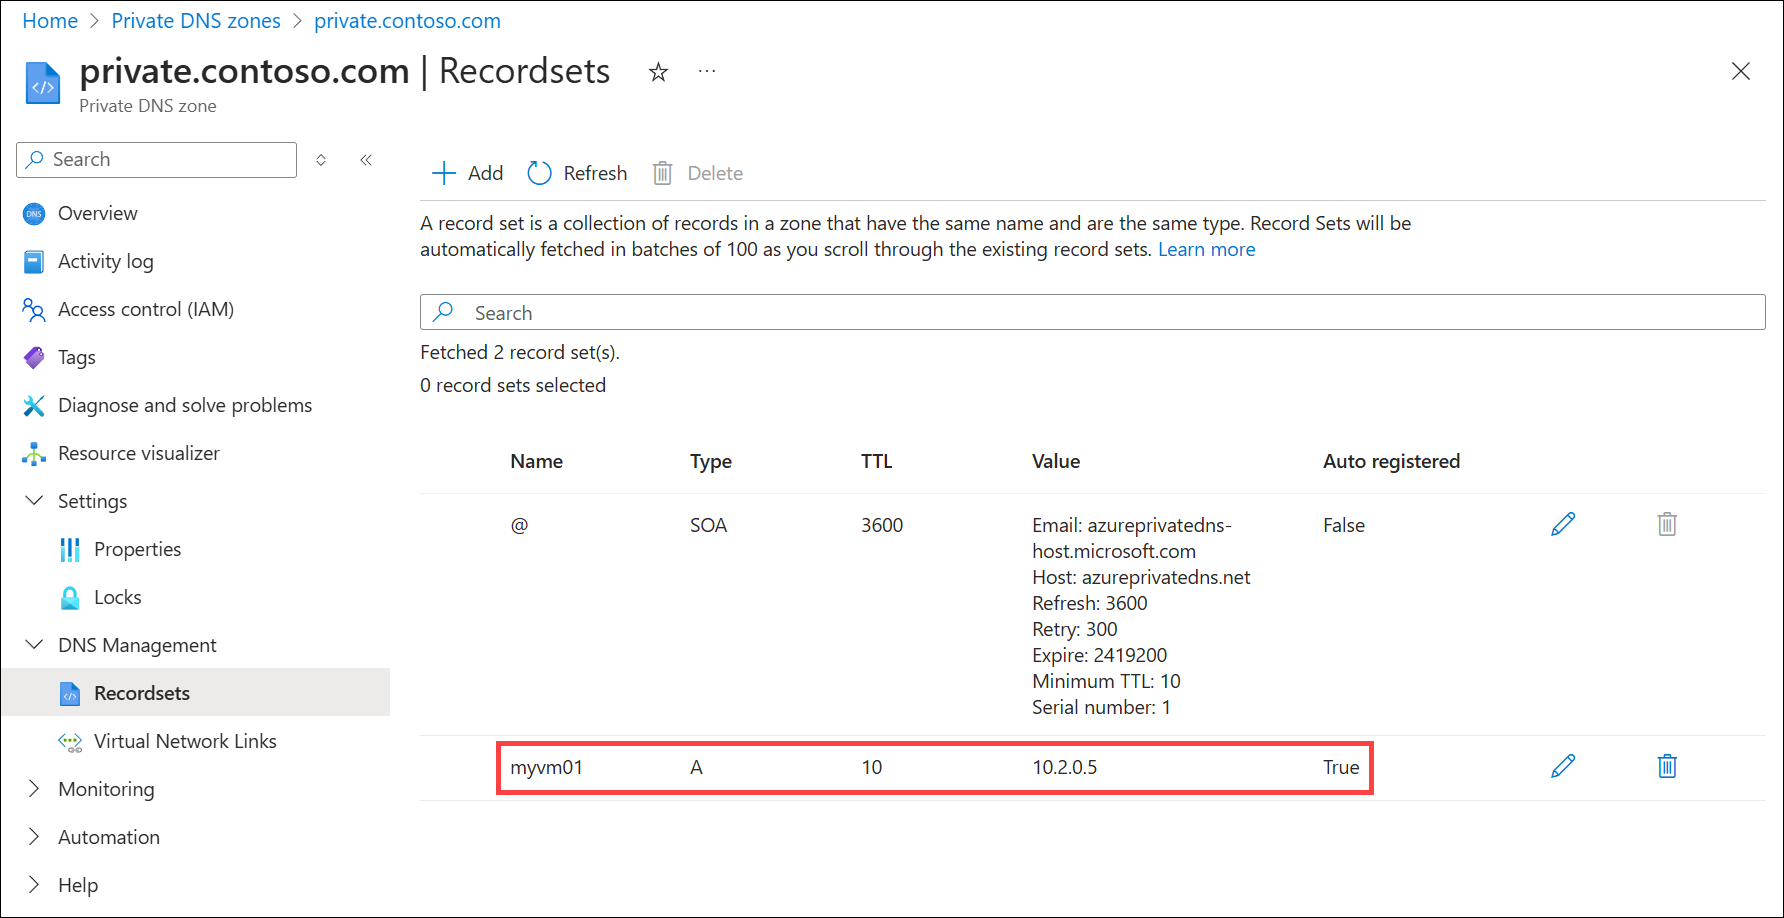Image resolution: width=1784 pixels, height=918 pixels.
Task: Click the Resource visualizer icon
Action: click(x=33, y=453)
